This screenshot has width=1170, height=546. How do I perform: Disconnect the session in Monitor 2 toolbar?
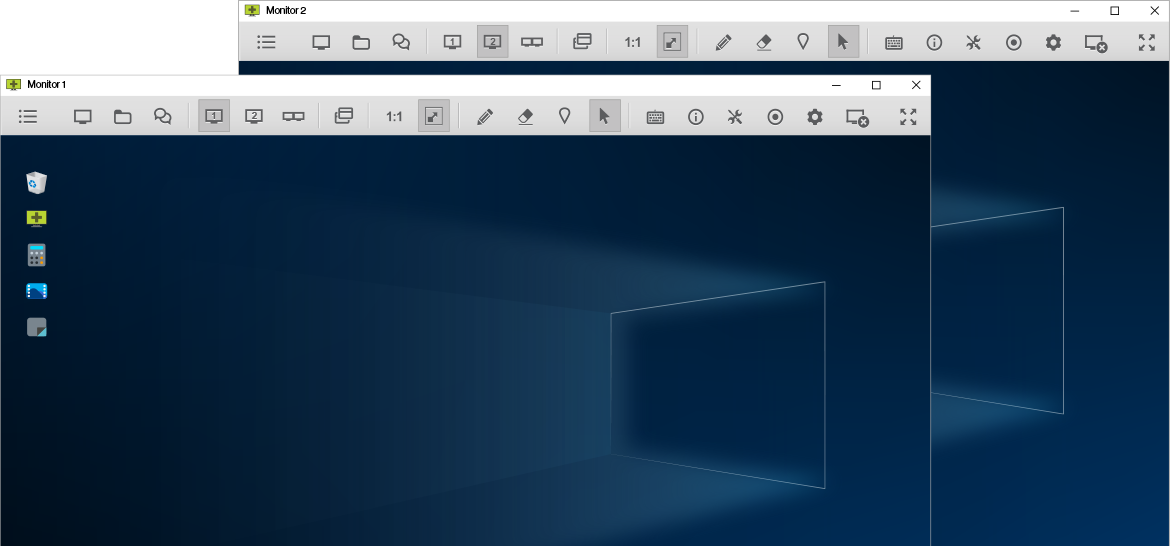coord(1095,43)
